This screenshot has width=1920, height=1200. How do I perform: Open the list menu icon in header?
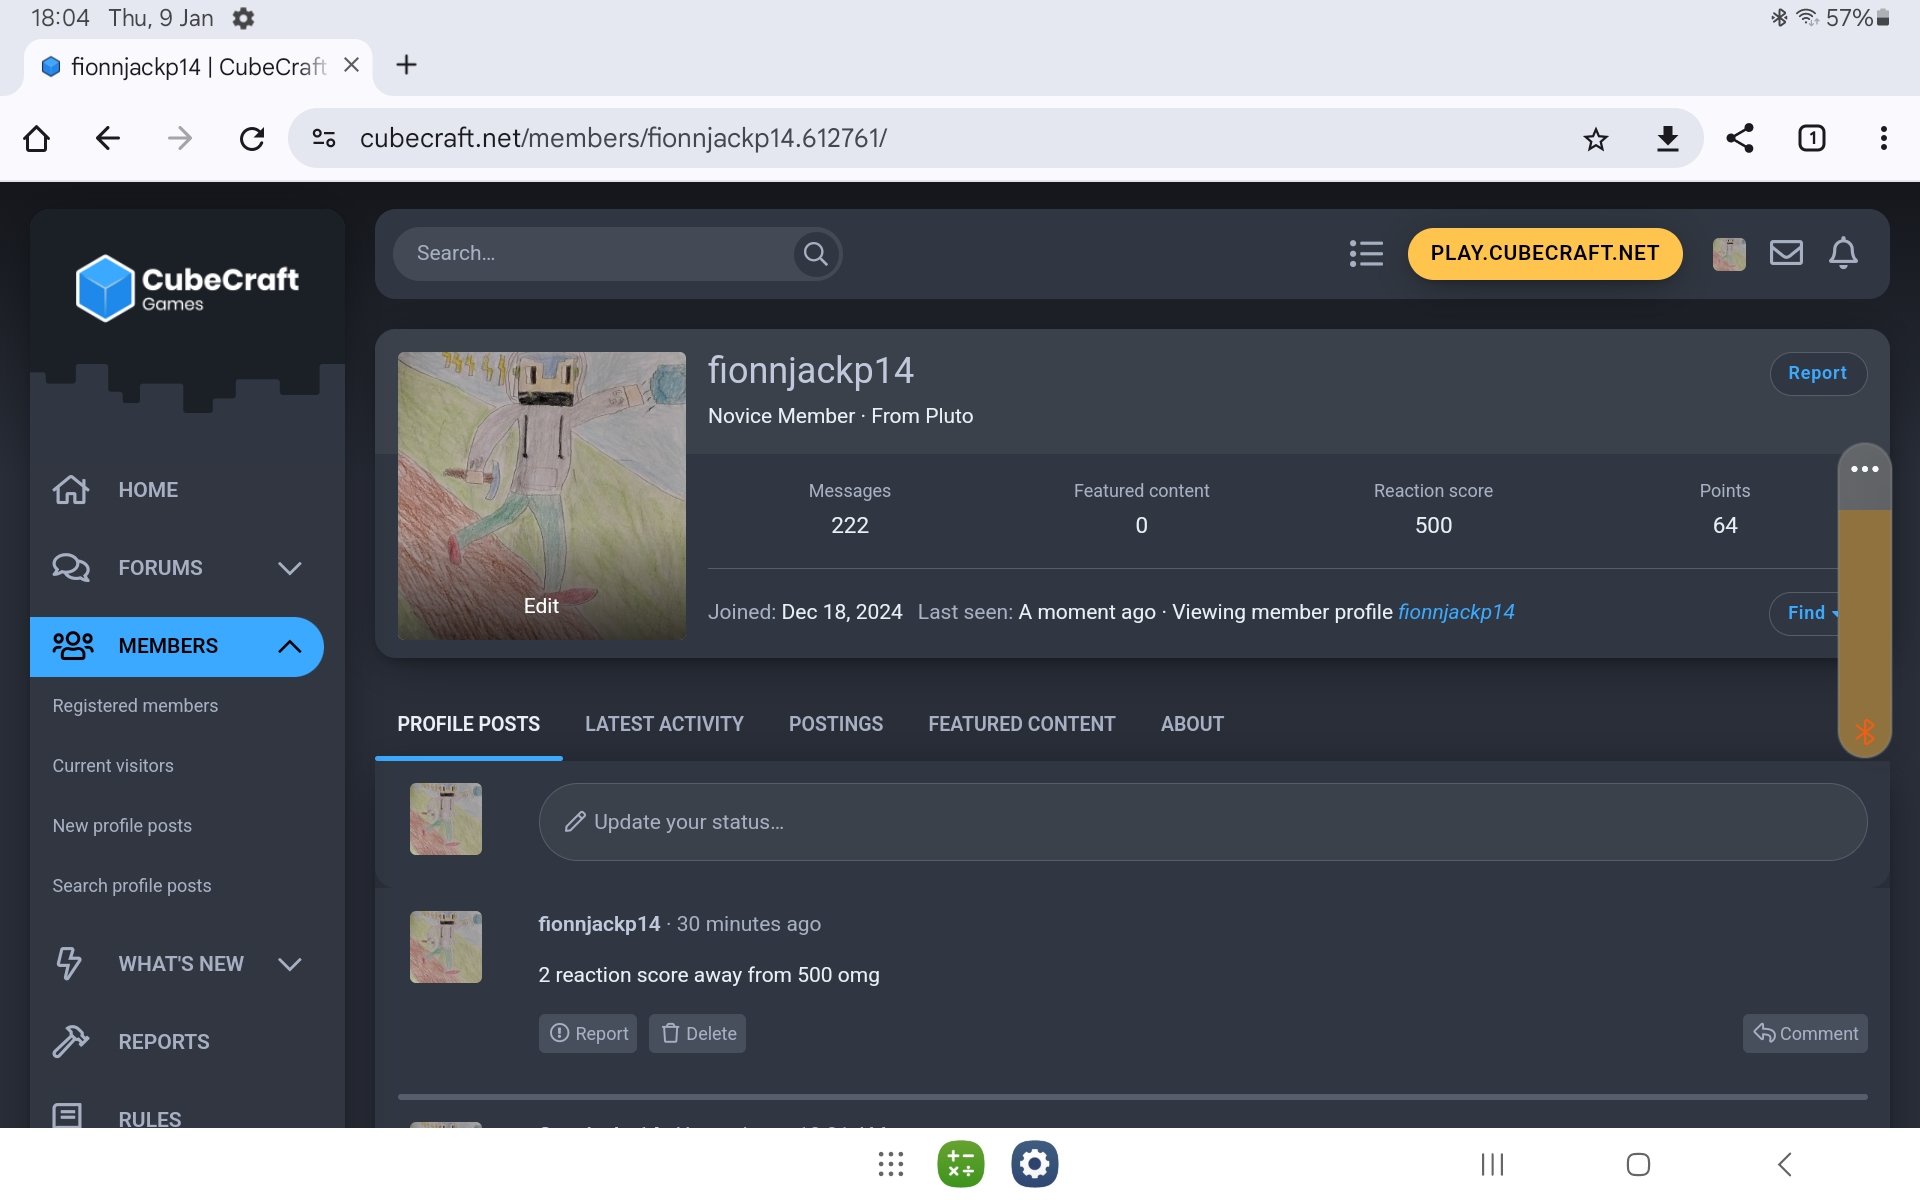pyautogui.click(x=1366, y=254)
